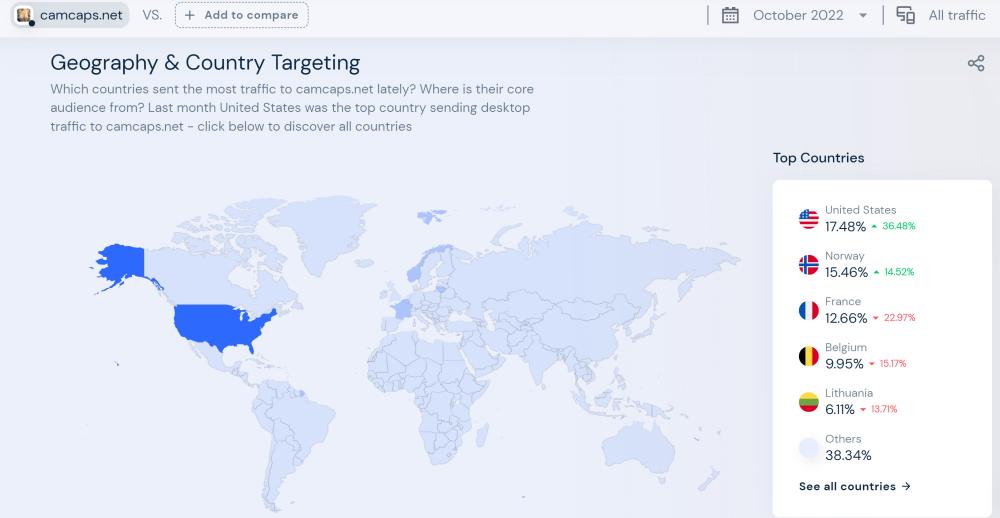This screenshot has width=1000, height=518.
Task: Expand the date picker caret arrow
Action: [x=863, y=16]
